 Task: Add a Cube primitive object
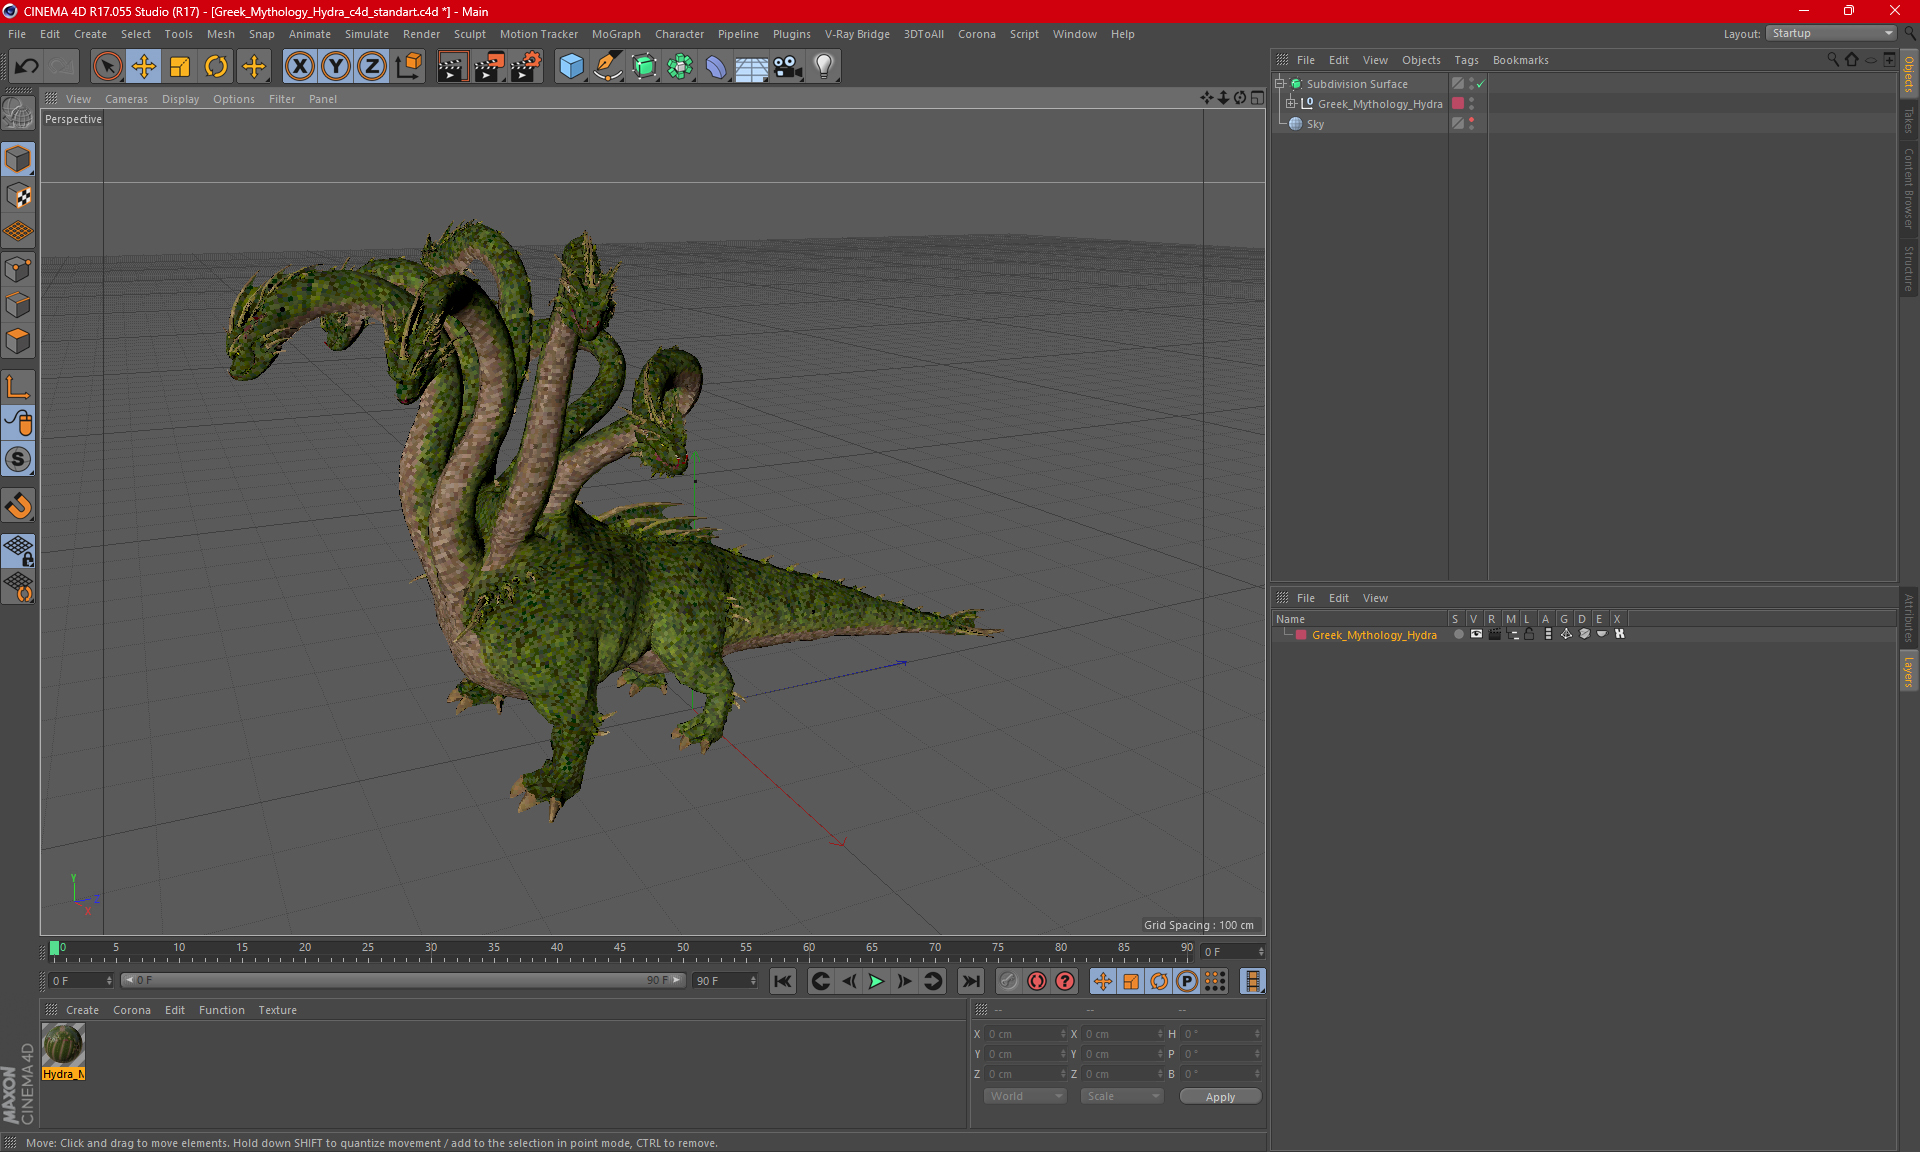[x=571, y=67]
